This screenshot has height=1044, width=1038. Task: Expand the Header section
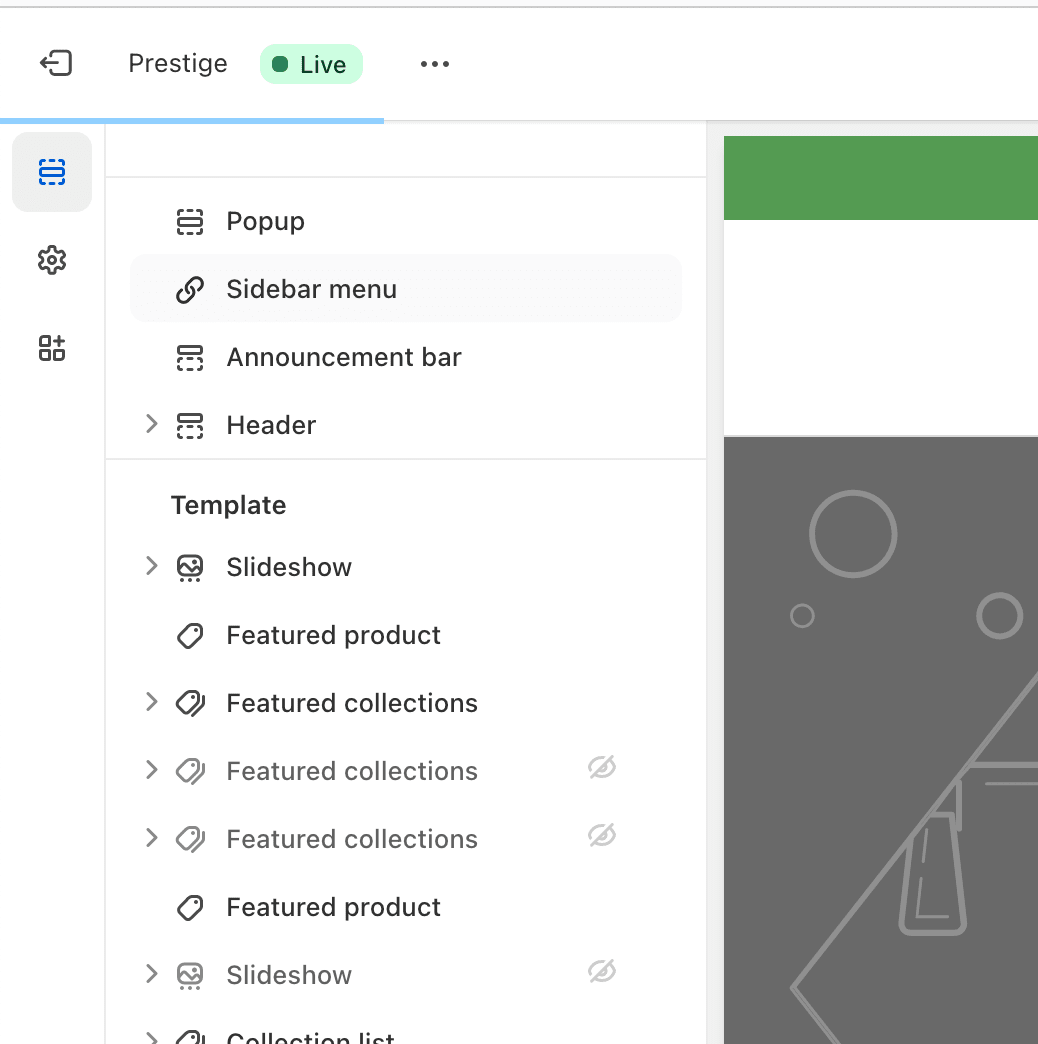152,423
